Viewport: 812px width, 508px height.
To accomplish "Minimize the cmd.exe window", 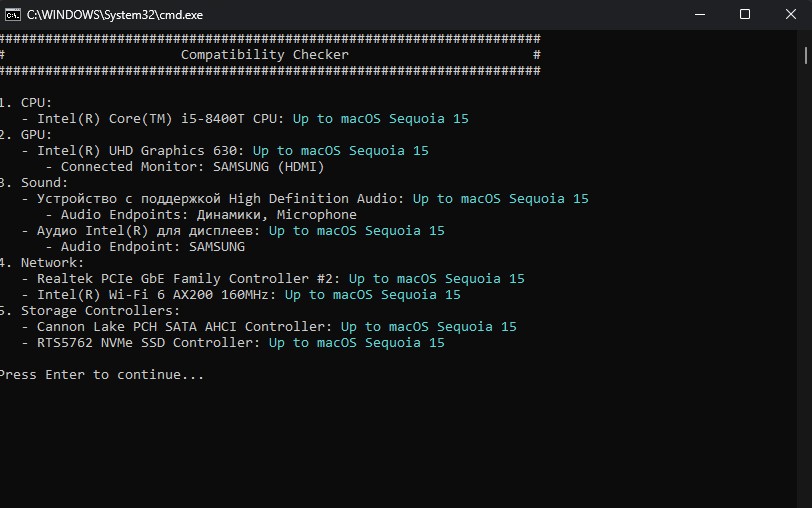I will pos(698,14).
